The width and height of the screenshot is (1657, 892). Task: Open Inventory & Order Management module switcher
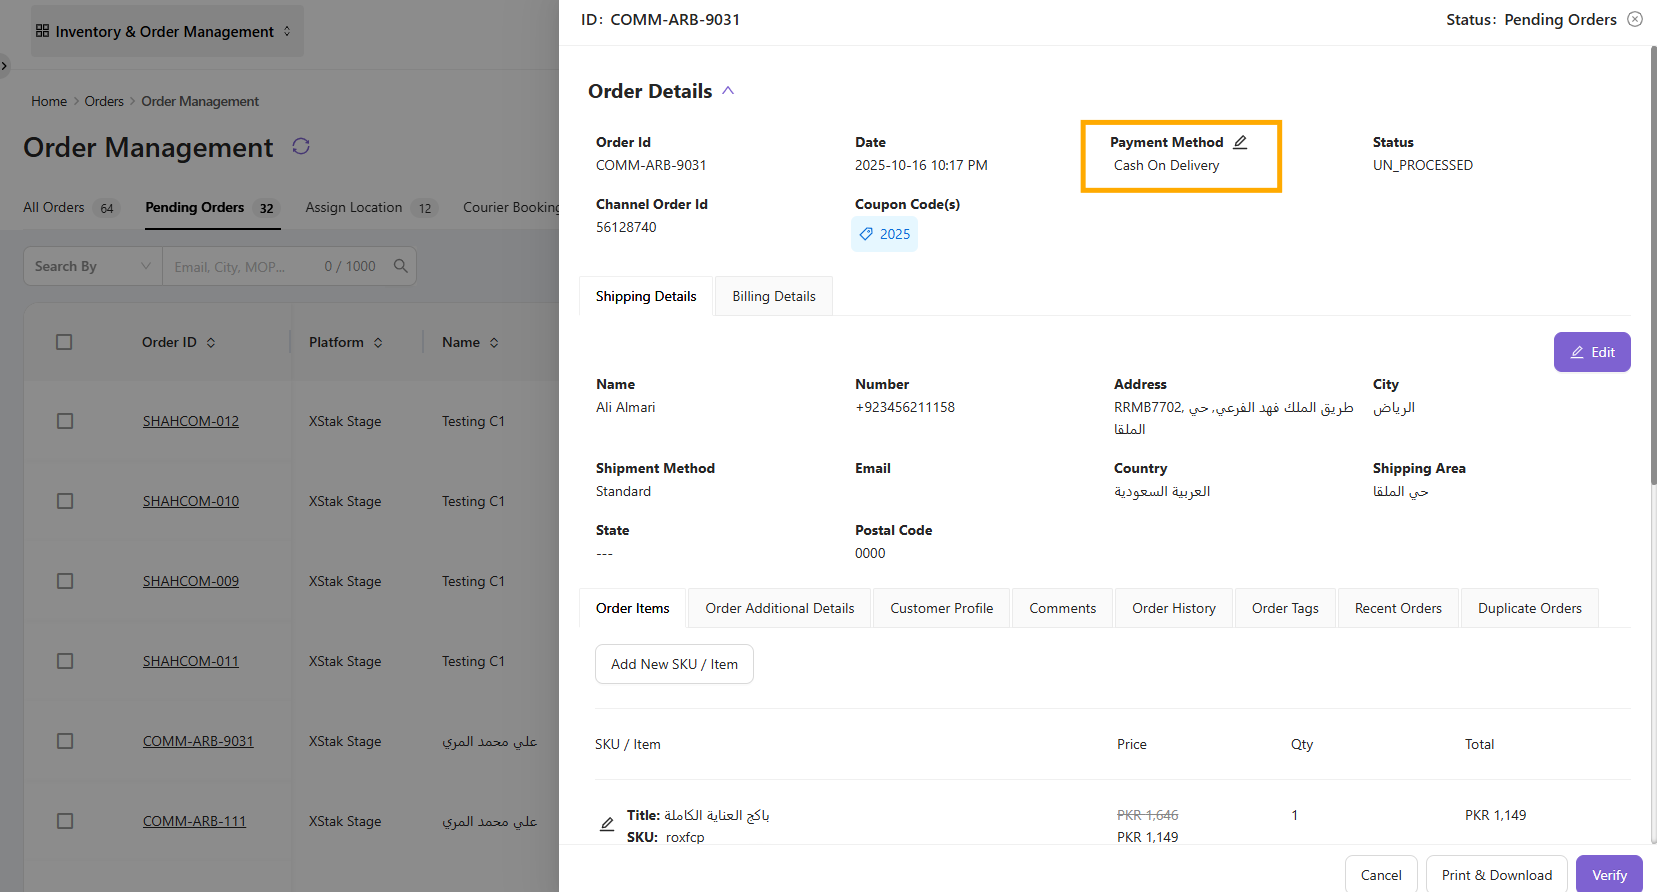click(165, 31)
